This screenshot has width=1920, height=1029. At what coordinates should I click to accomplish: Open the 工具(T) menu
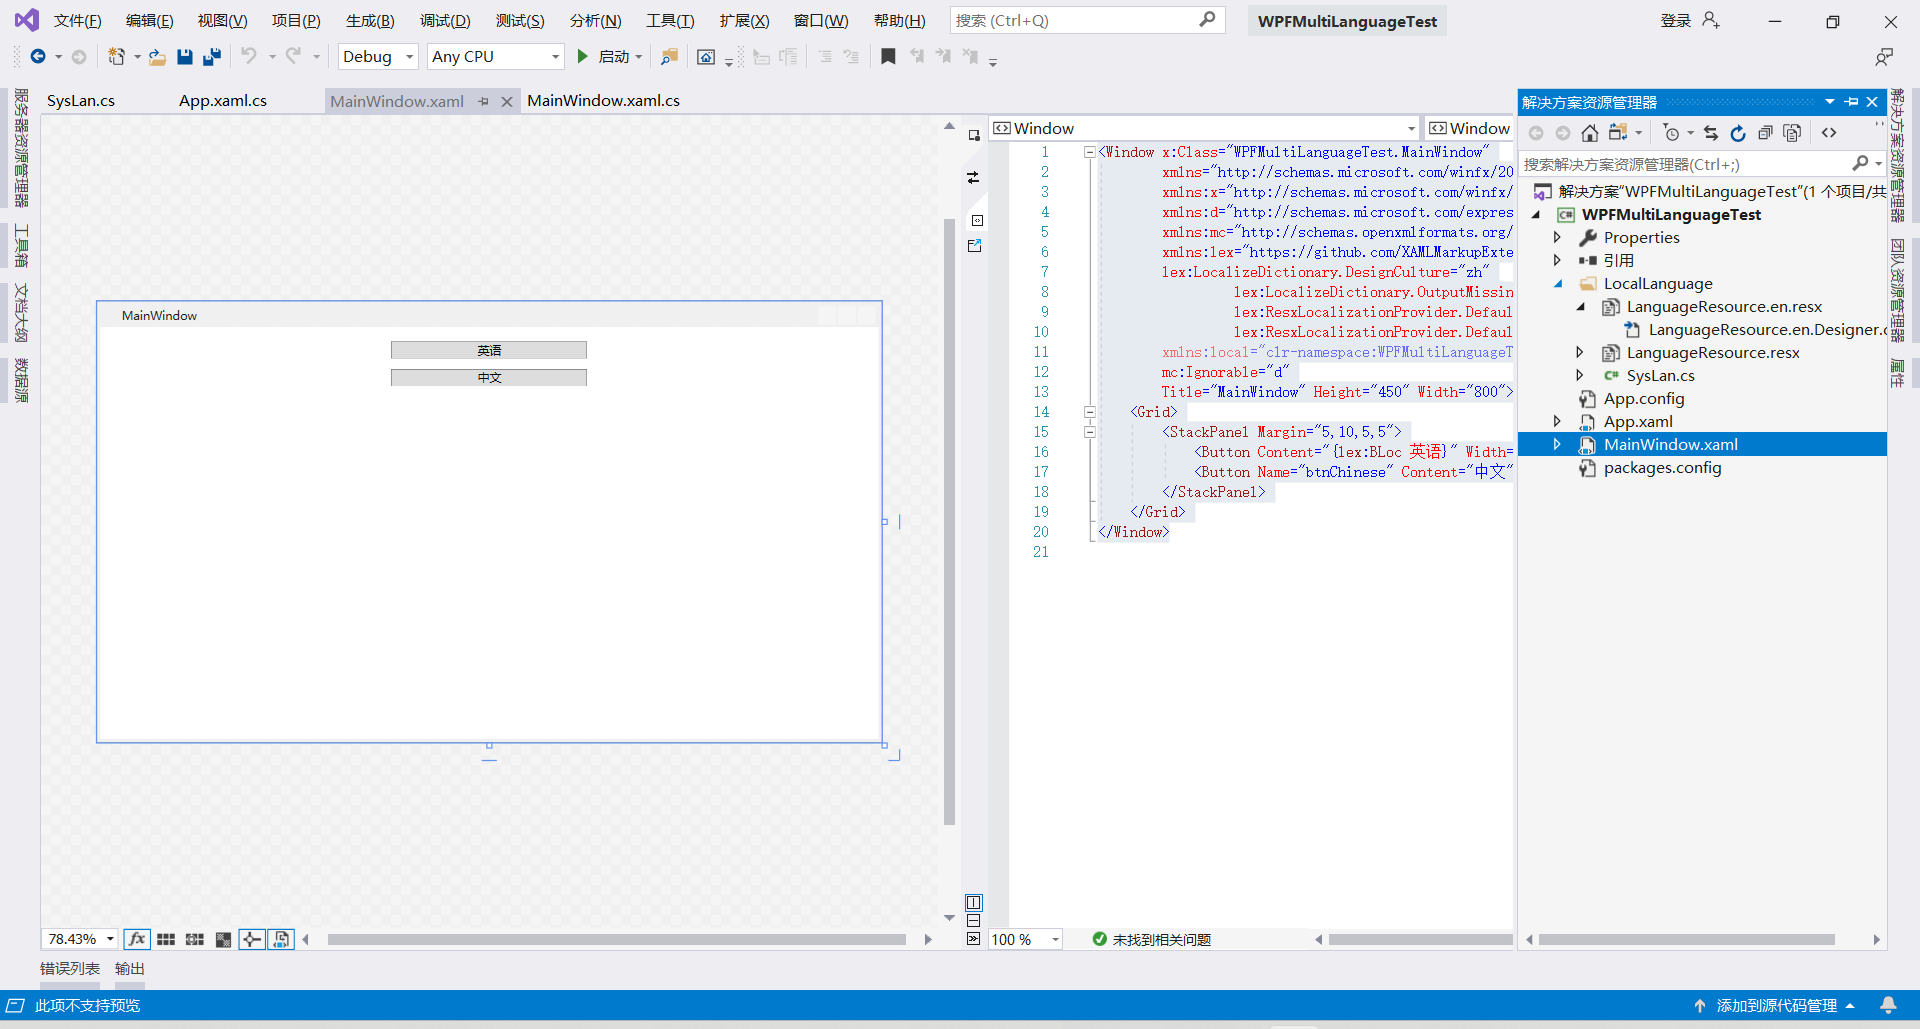click(670, 21)
